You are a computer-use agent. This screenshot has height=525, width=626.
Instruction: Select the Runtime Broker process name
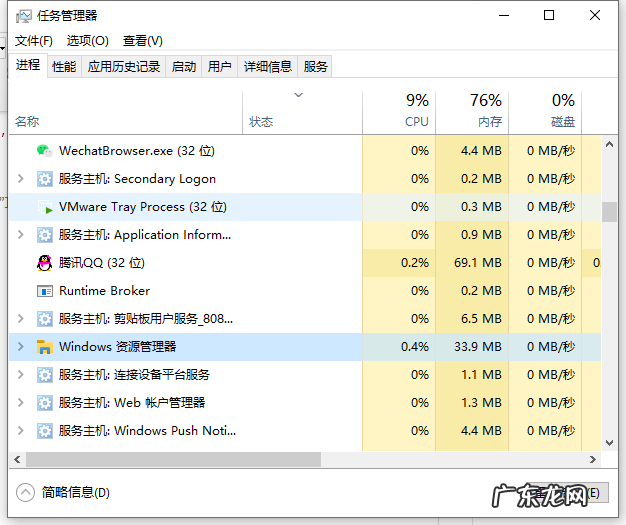point(105,291)
